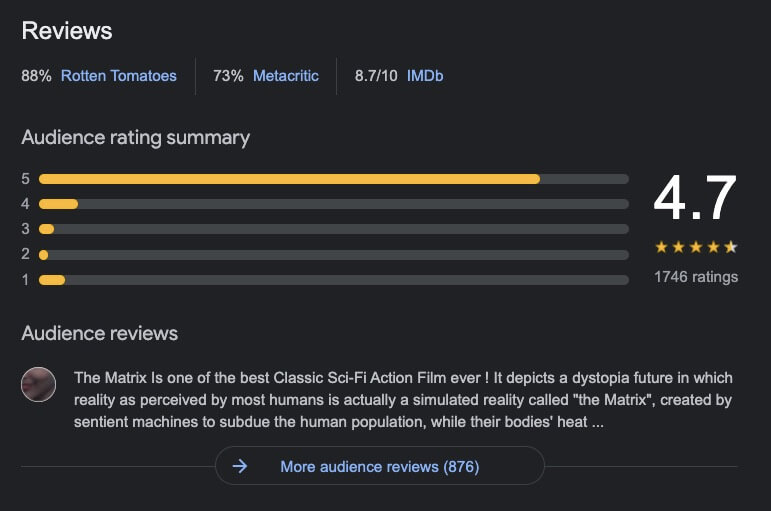Select the 2-star rating bar
This screenshot has width=771, height=511.
click(x=334, y=255)
